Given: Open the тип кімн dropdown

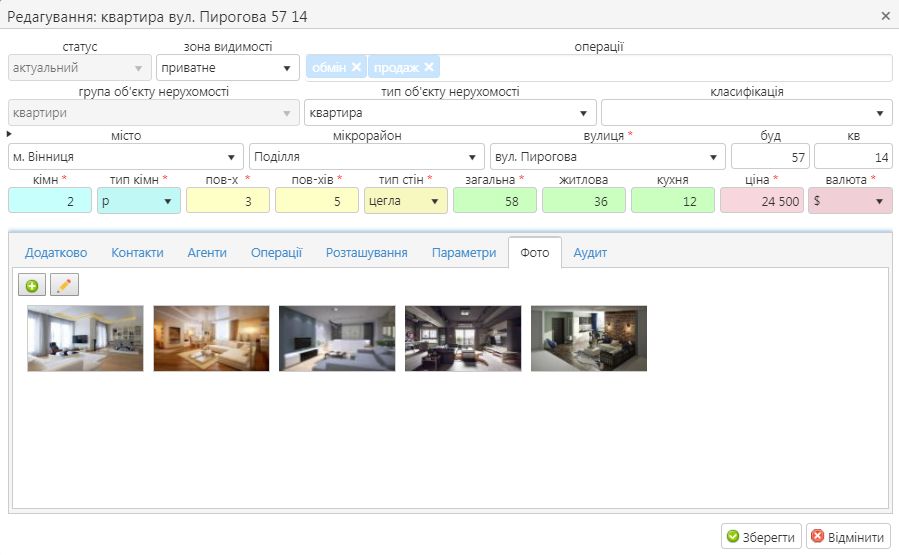Looking at the screenshot, I should click(x=139, y=201).
